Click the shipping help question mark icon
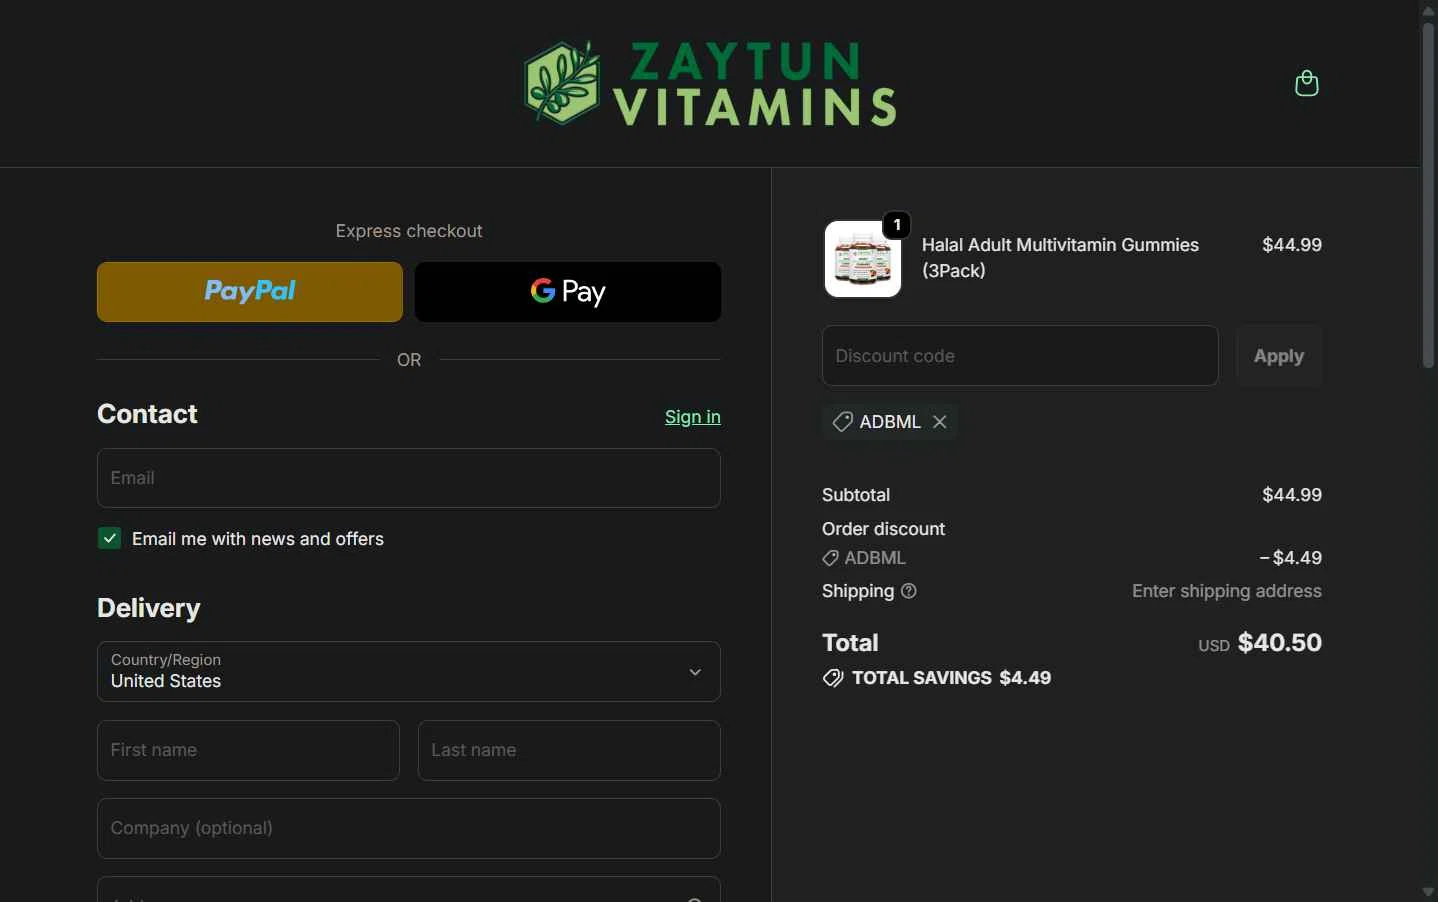This screenshot has height=902, width=1438. pyautogui.click(x=908, y=591)
